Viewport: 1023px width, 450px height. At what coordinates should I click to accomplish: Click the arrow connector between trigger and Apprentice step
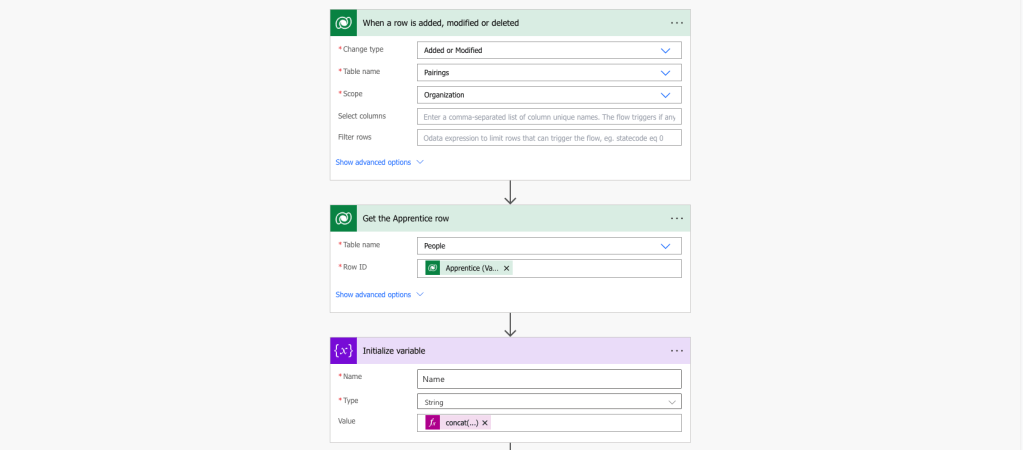point(510,192)
